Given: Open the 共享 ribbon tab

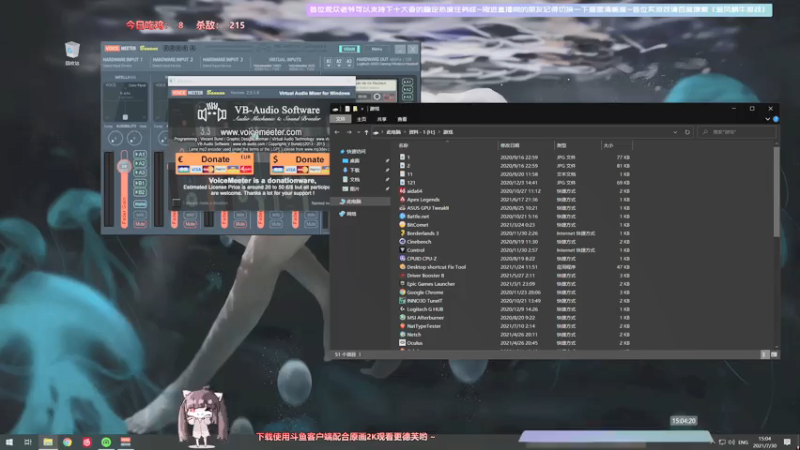Looking at the screenshot, I should pos(382,119).
